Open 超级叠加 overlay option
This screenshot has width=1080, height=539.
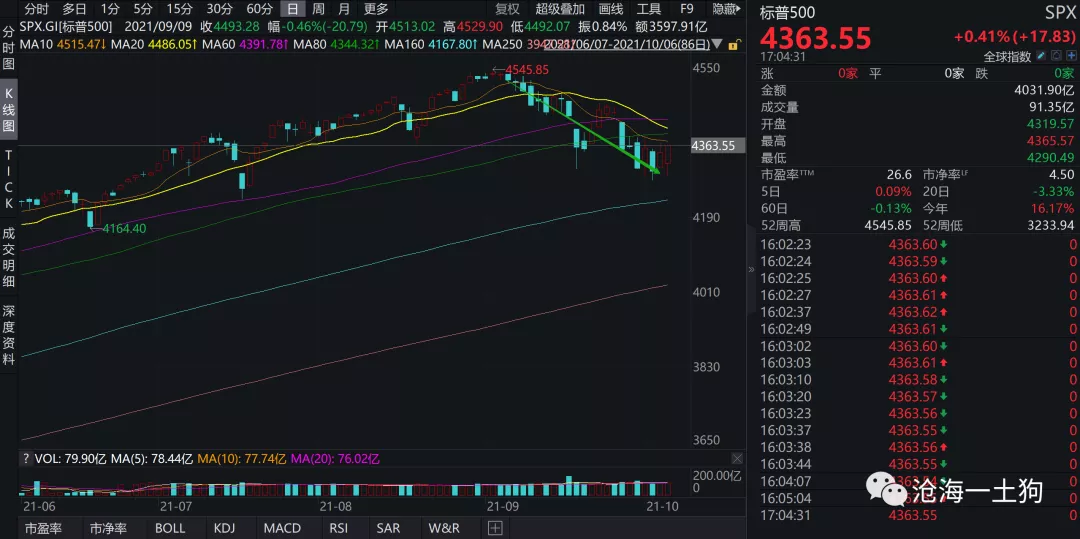click(560, 9)
